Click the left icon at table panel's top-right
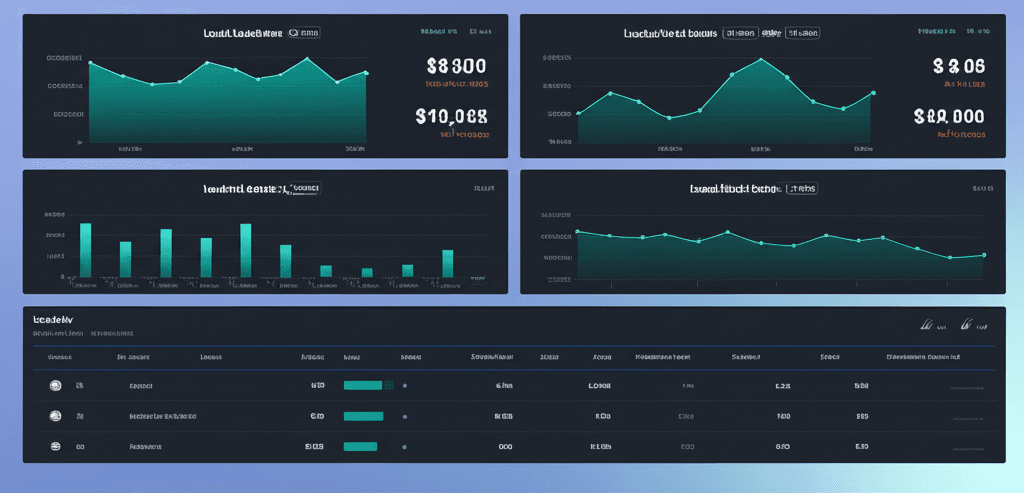 tap(927, 324)
